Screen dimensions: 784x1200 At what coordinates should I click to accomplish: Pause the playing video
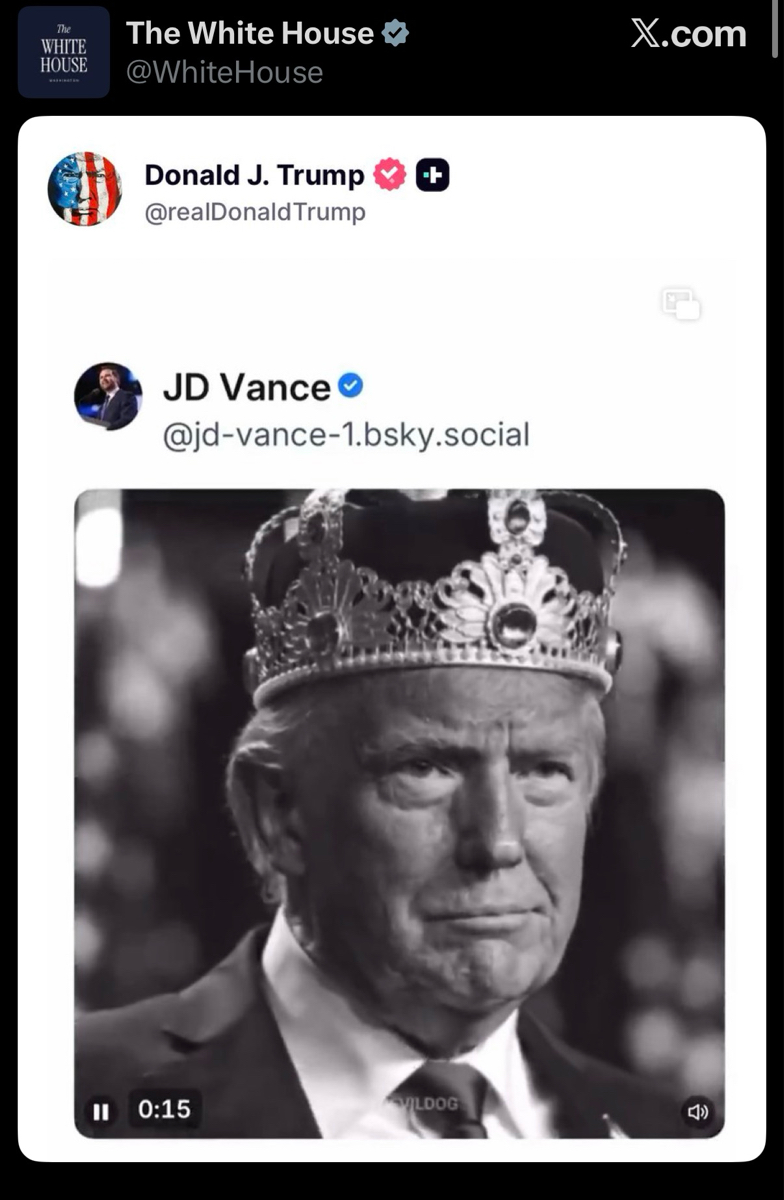(100, 1110)
